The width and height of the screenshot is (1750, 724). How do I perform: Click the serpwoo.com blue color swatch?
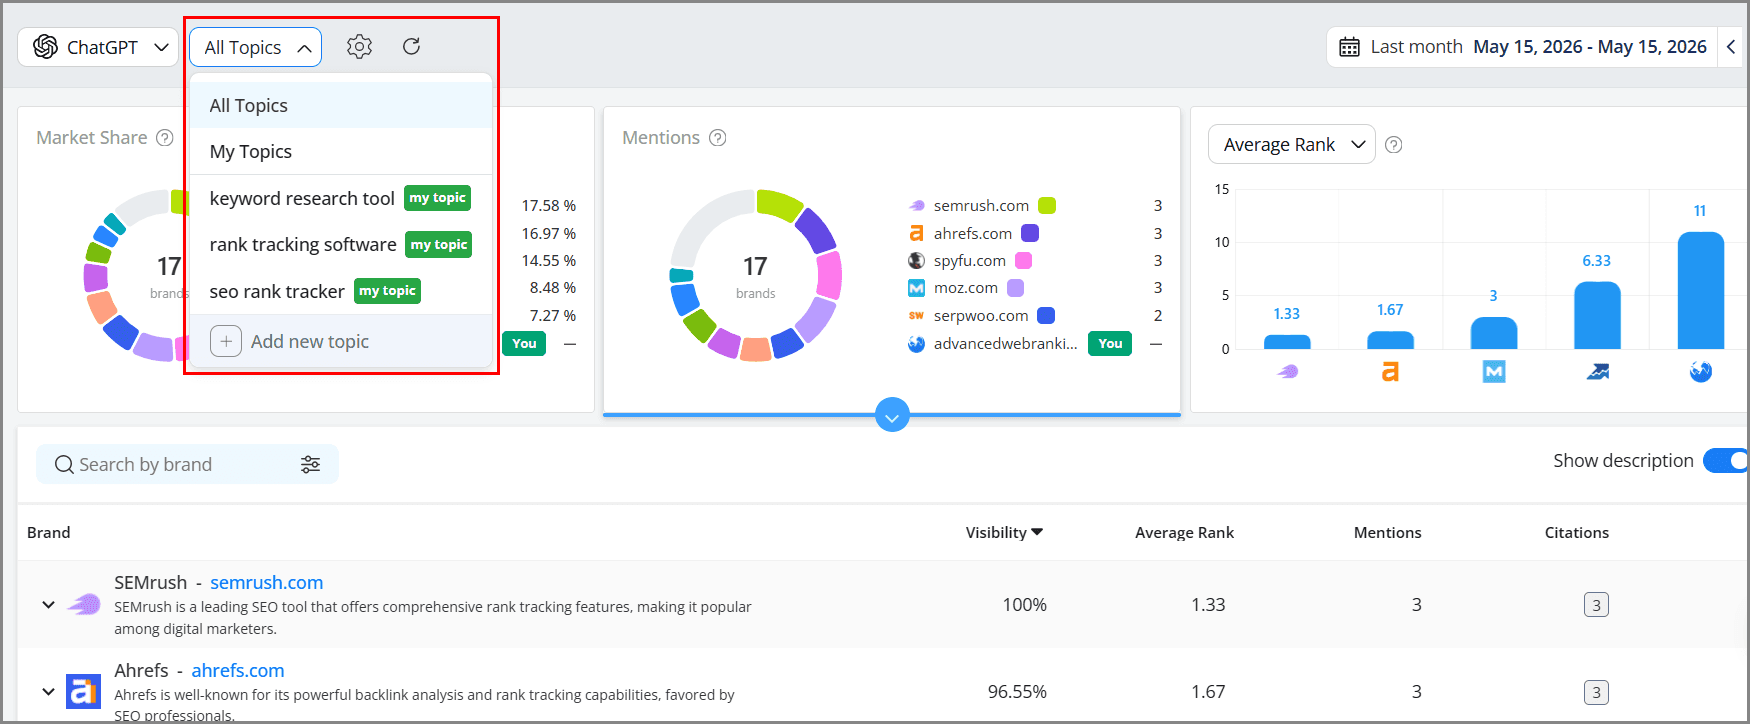point(1046,316)
